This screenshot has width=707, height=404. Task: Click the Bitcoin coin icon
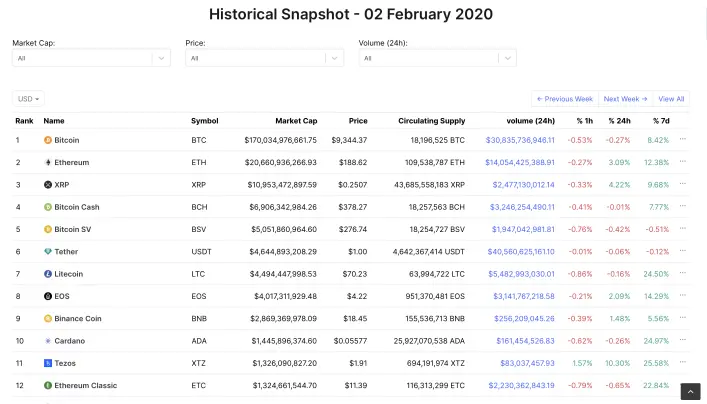48,140
